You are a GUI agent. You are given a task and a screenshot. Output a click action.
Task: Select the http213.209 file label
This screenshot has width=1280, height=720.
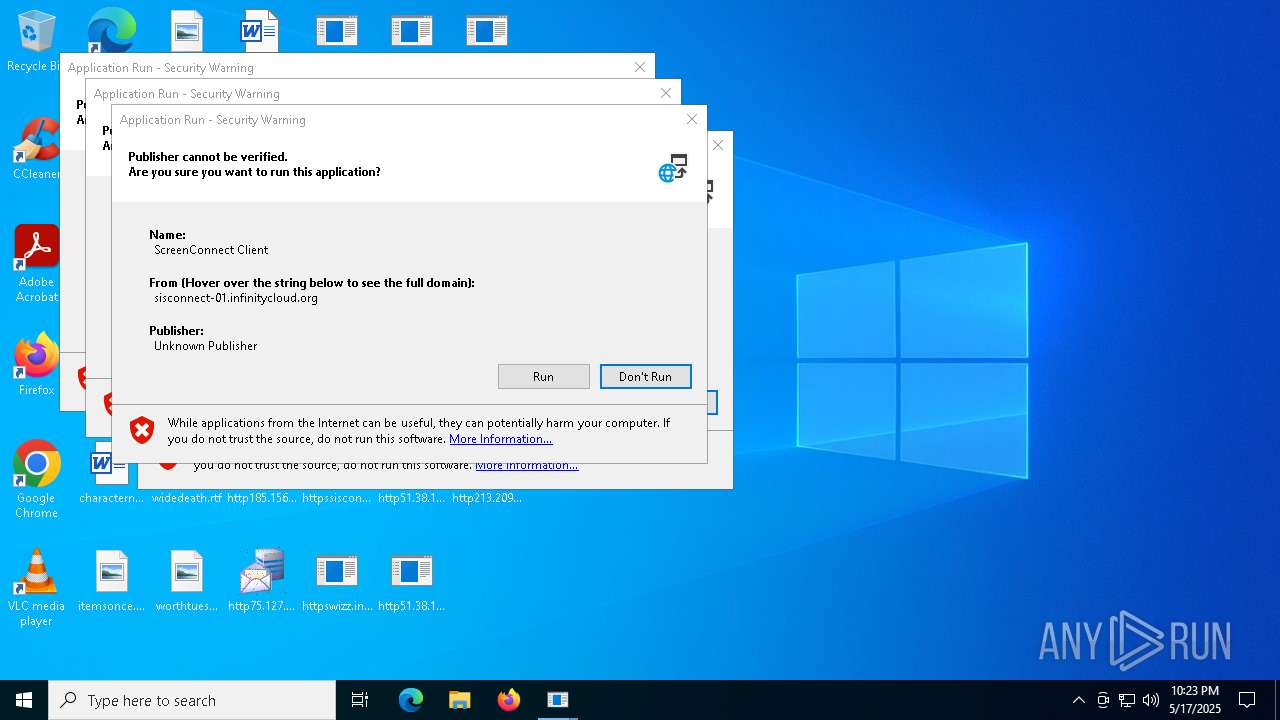pos(487,498)
